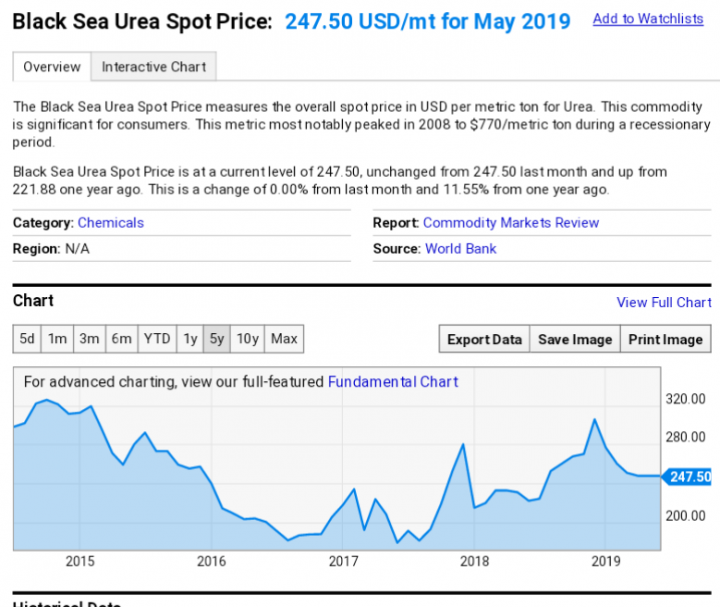
Task: Select the YTD chart range
Action: point(157,339)
